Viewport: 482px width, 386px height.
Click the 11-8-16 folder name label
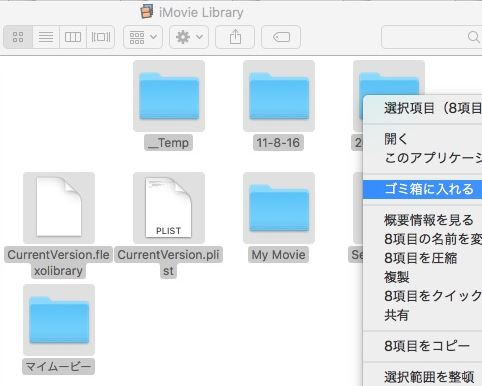tap(278, 143)
